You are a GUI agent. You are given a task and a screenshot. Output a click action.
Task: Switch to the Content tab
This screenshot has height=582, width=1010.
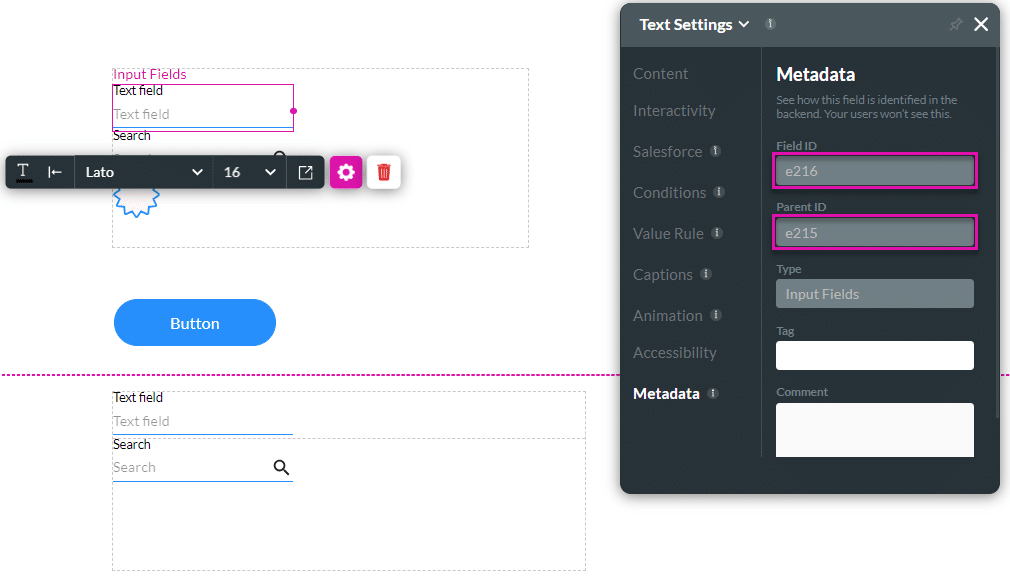point(660,74)
